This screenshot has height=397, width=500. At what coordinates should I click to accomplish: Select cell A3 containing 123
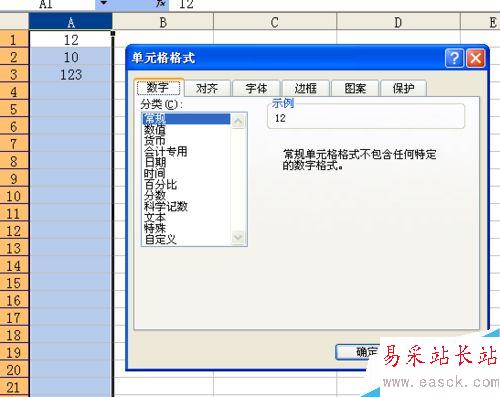tap(71, 74)
